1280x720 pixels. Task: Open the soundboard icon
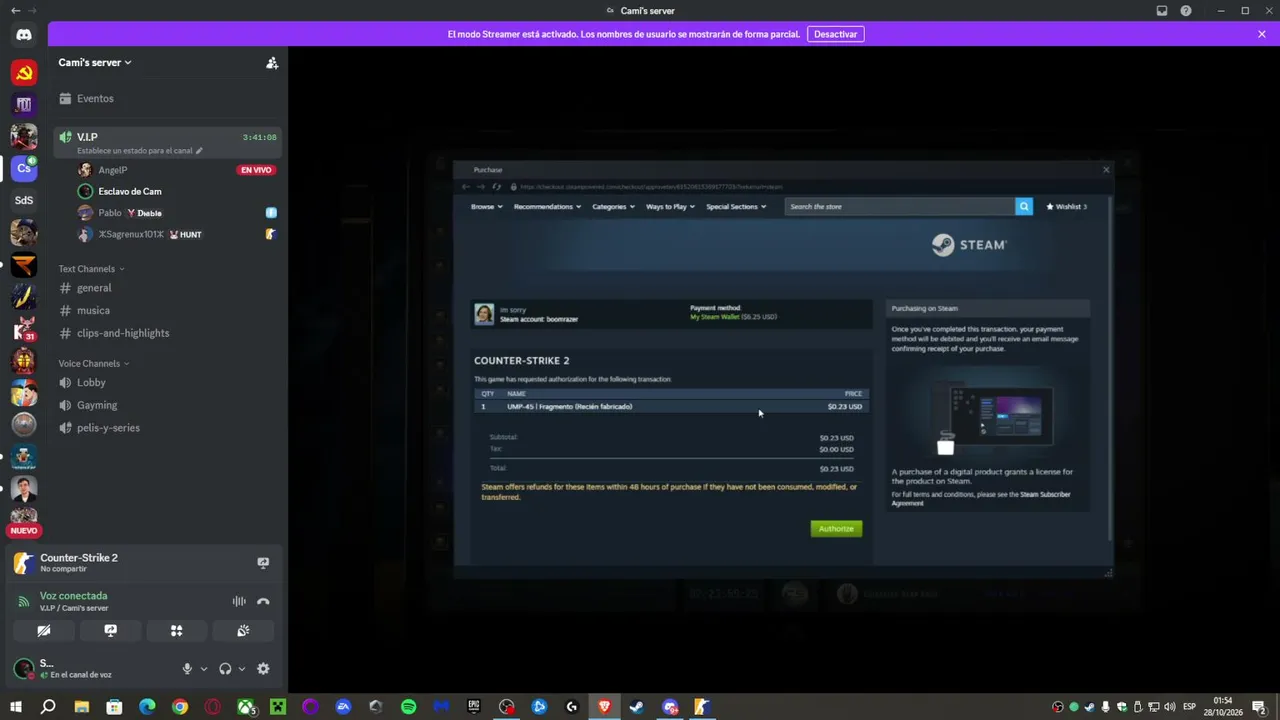point(243,631)
